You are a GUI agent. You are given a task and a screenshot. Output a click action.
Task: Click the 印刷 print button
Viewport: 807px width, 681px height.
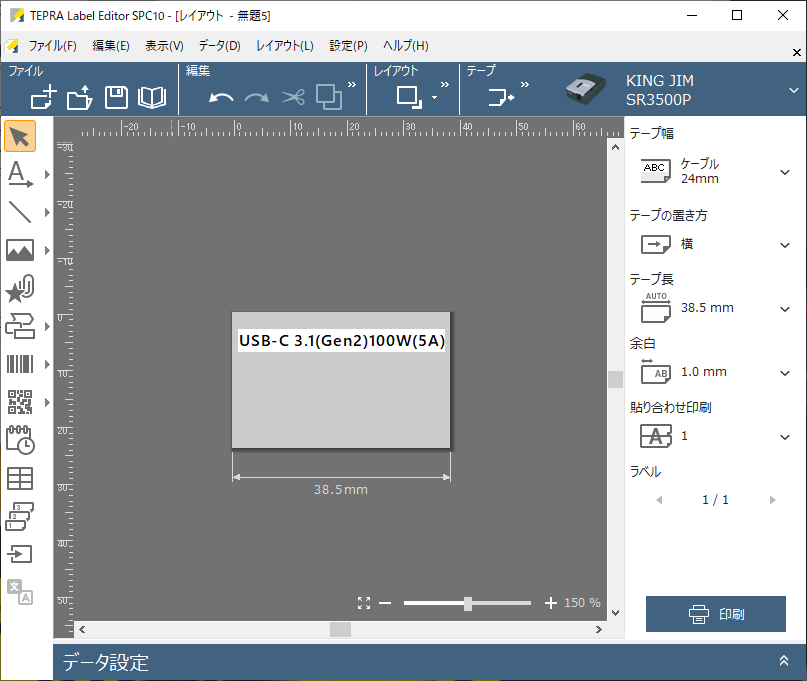pos(715,614)
